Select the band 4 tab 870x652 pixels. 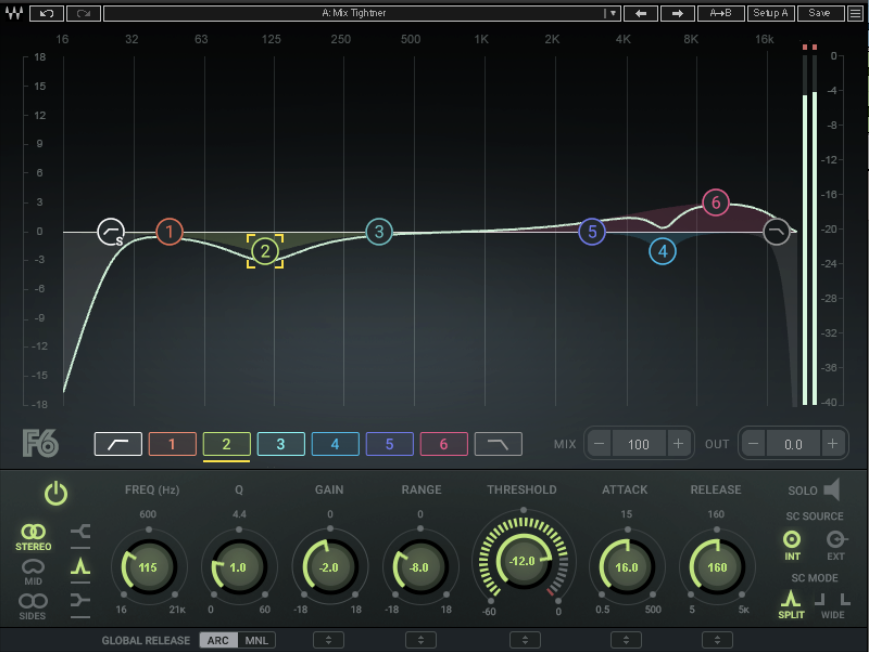tap(335, 444)
